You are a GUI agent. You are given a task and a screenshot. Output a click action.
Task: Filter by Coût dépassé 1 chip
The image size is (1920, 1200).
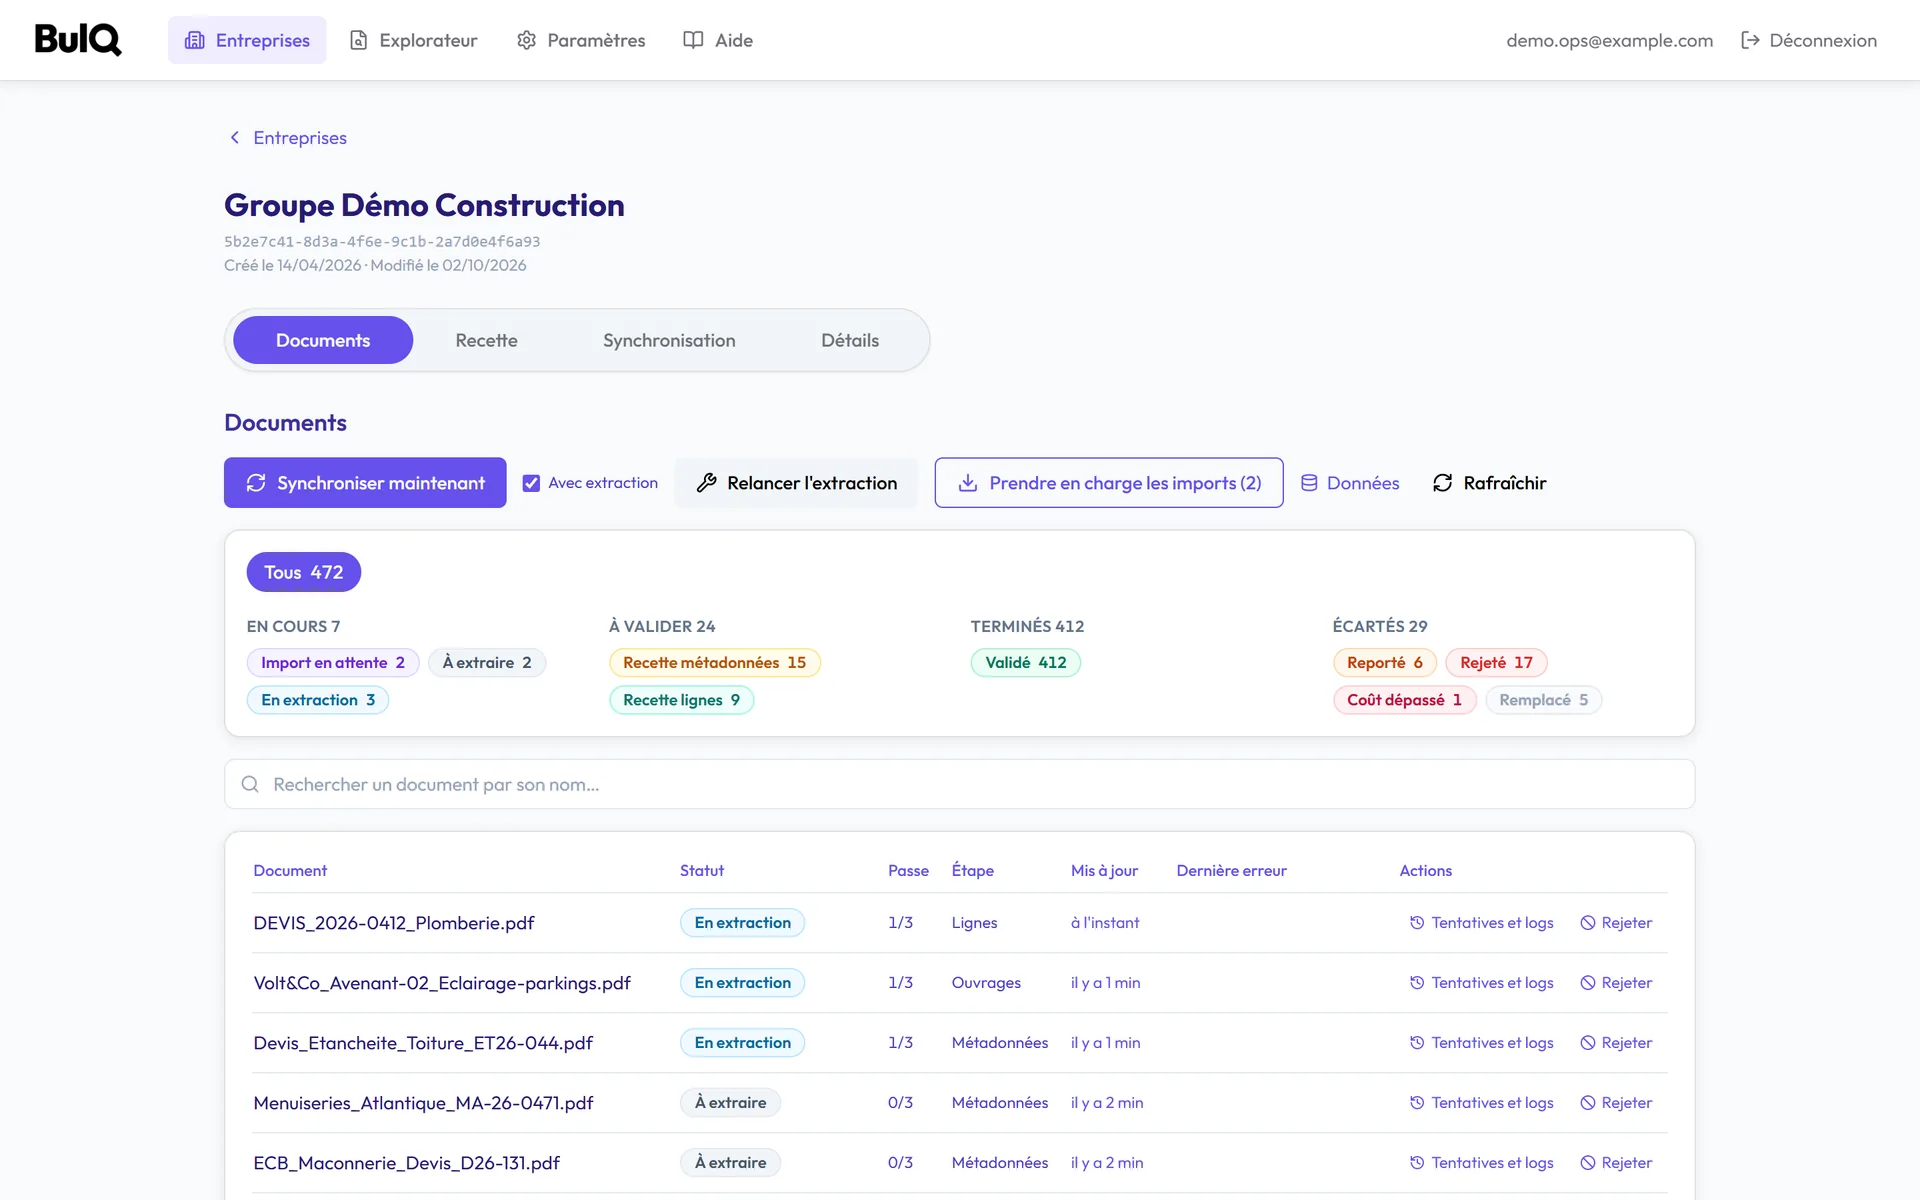click(x=1404, y=700)
